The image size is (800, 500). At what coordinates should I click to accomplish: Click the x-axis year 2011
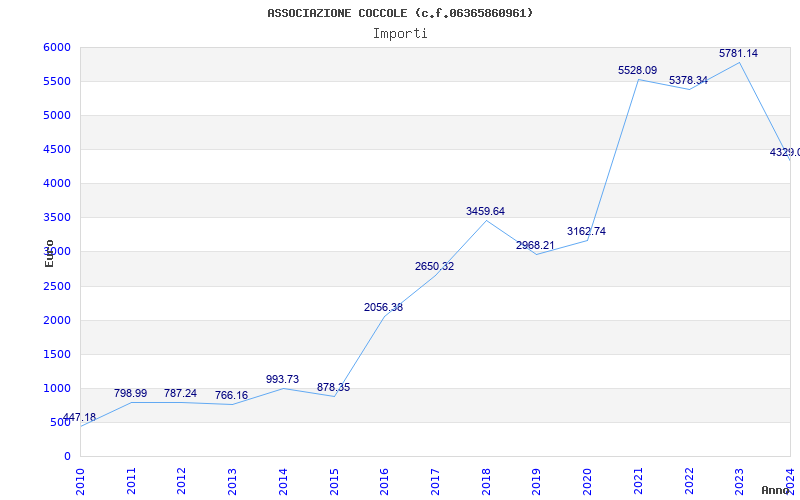coord(131,481)
